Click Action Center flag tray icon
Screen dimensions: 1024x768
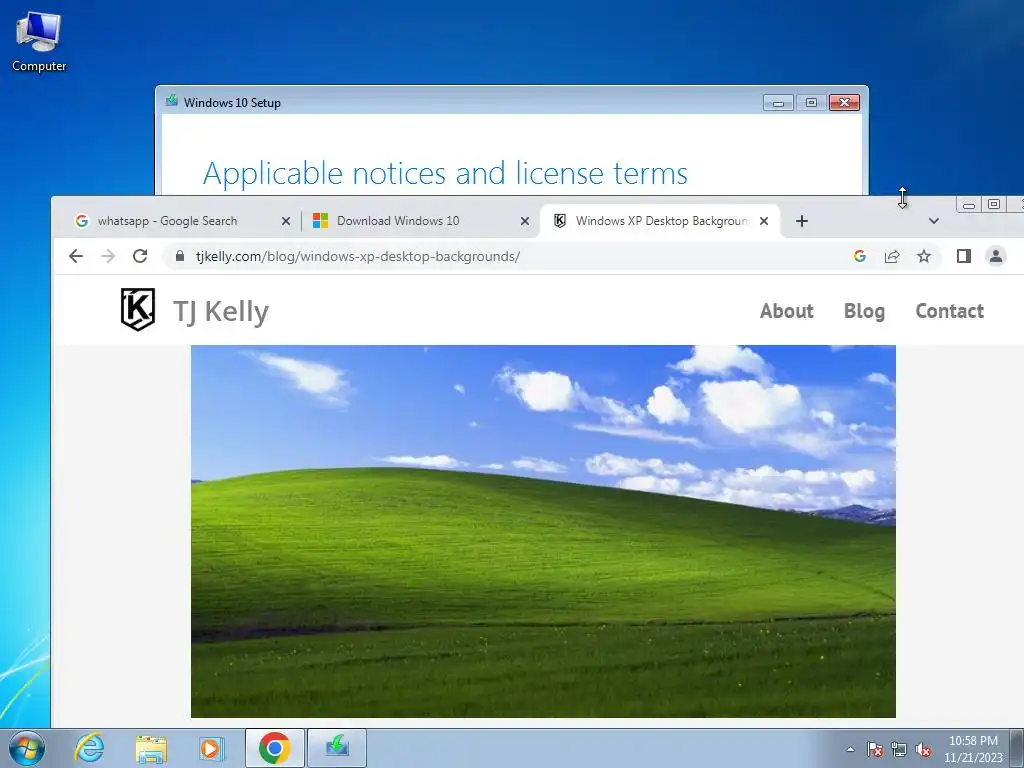pyautogui.click(x=874, y=749)
